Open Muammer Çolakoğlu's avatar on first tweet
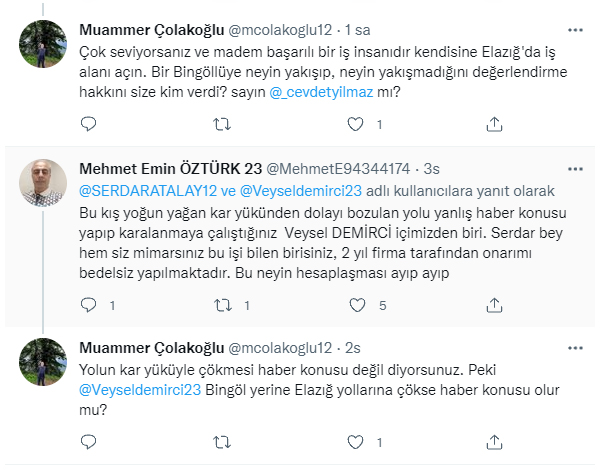Image resolution: width=600 pixels, height=470 pixels. point(43,44)
